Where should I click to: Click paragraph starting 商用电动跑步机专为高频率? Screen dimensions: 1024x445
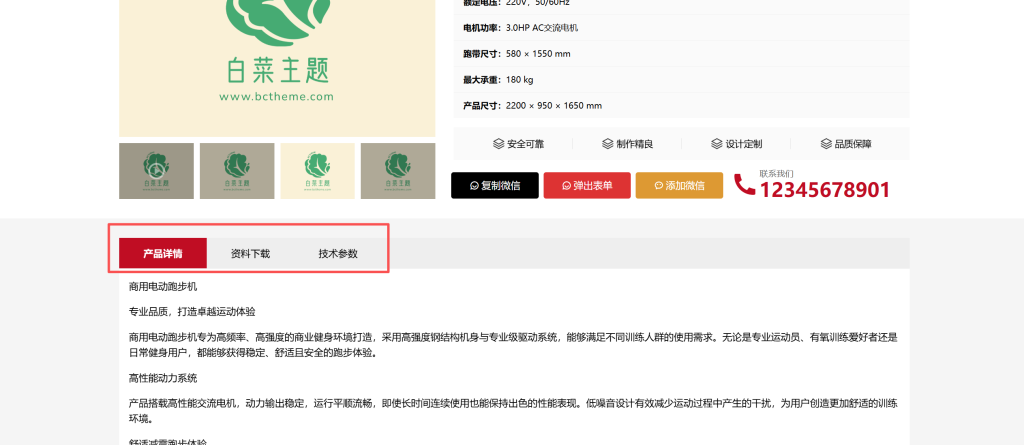pyautogui.click(x=513, y=345)
